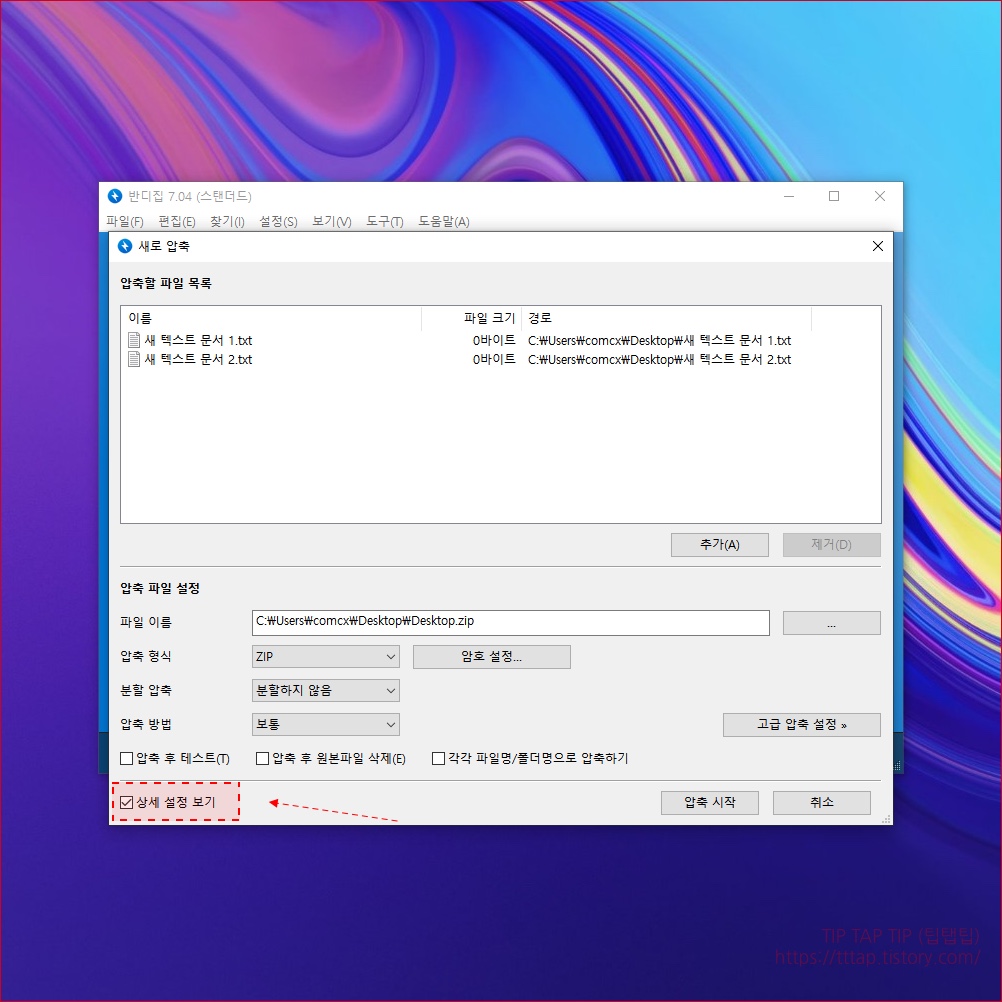The image size is (1002, 1002).
Task: Click the 파일 크기 column header
Action: pos(472,318)
